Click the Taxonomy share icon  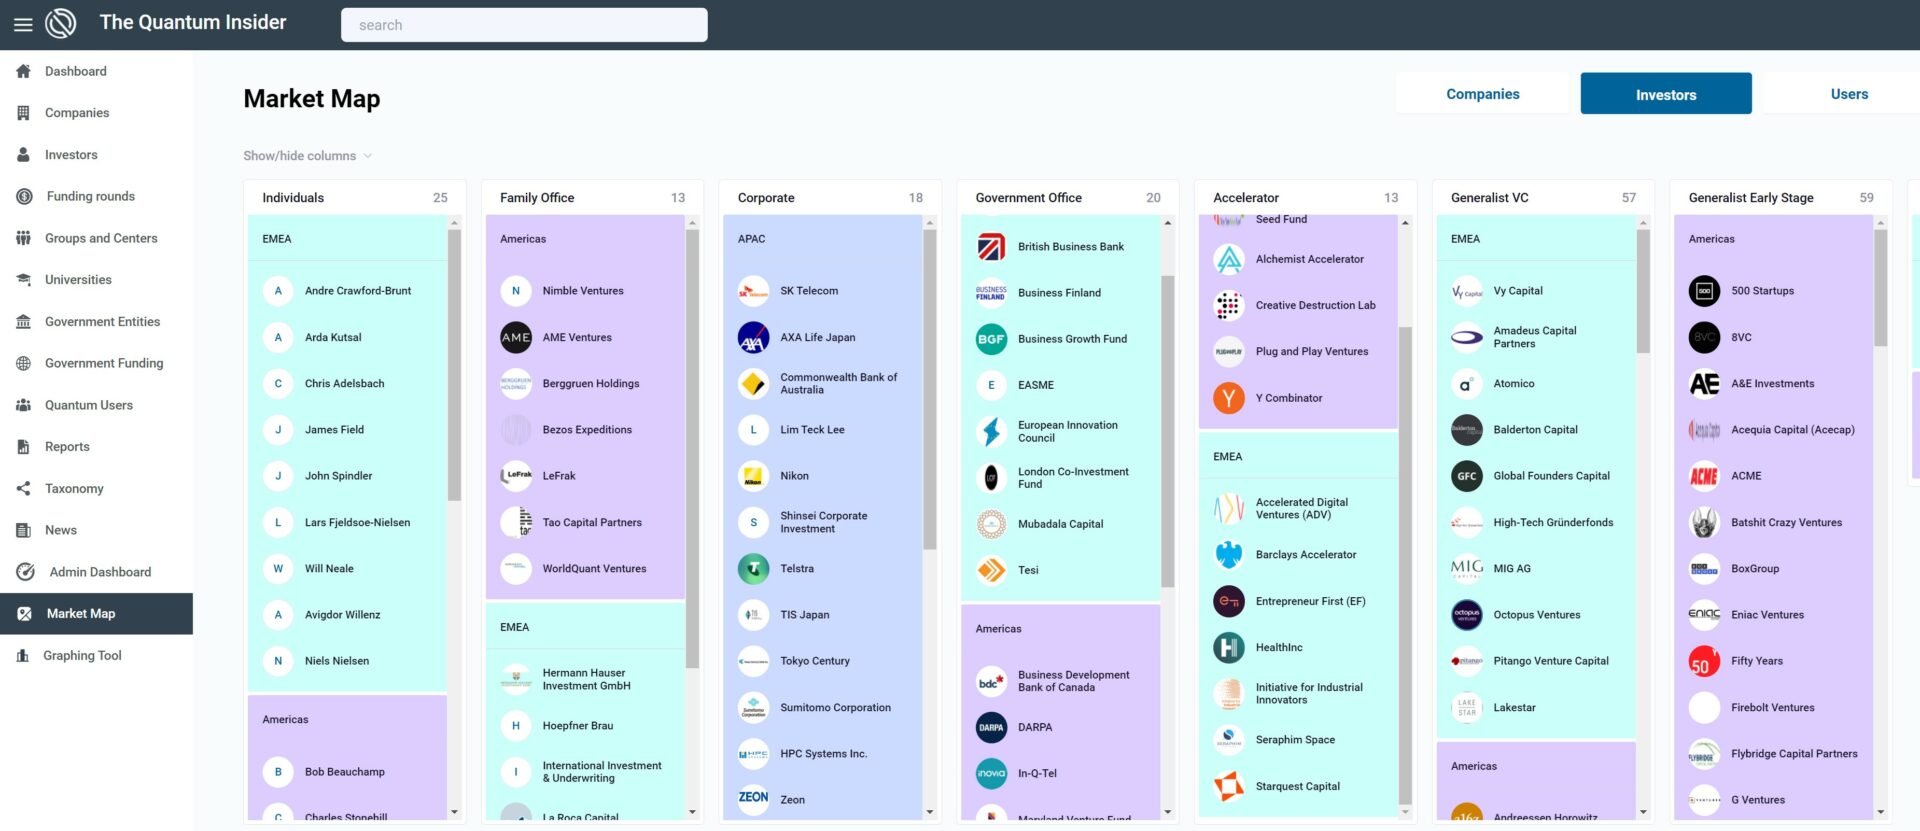(x=23, y=488)
